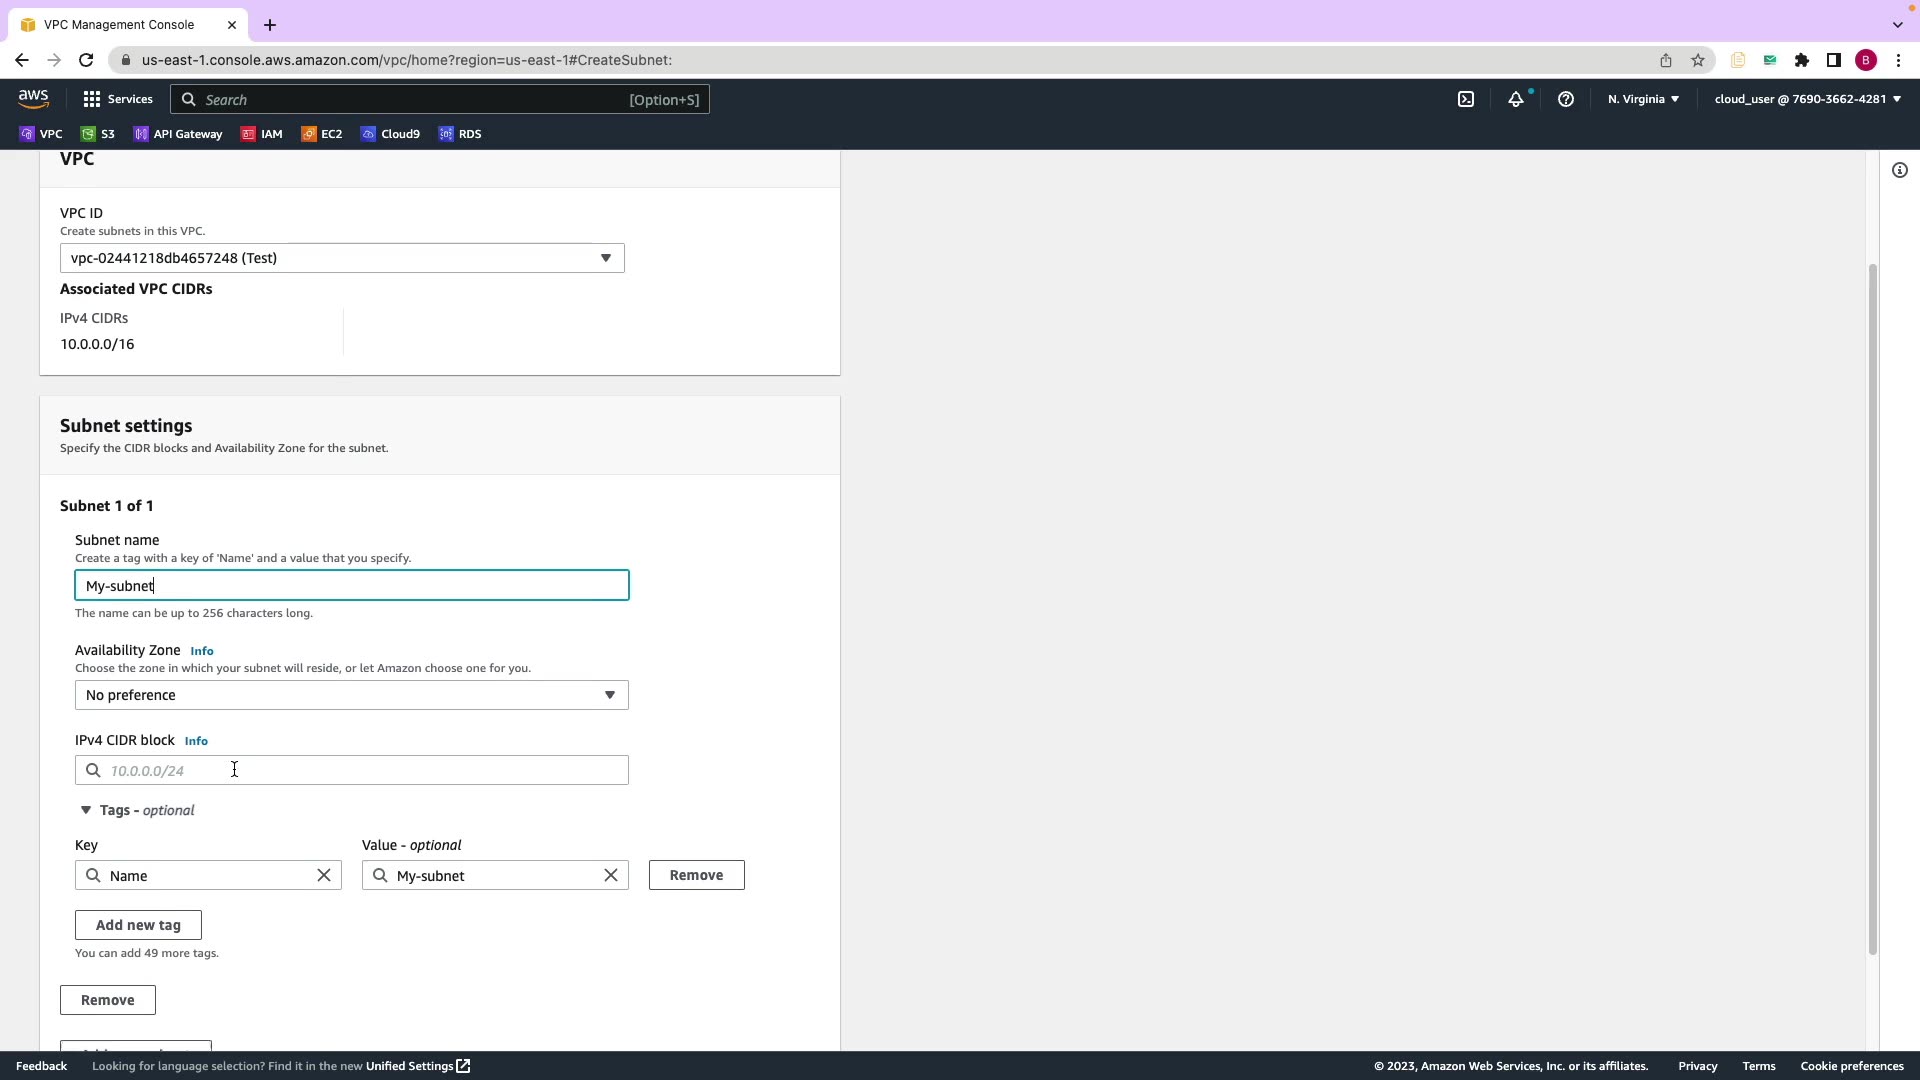Open the CloudShell icon in the top bar
Image resolution: width=1920 pixels, height=1080 pixels.
click(1466, 99)
